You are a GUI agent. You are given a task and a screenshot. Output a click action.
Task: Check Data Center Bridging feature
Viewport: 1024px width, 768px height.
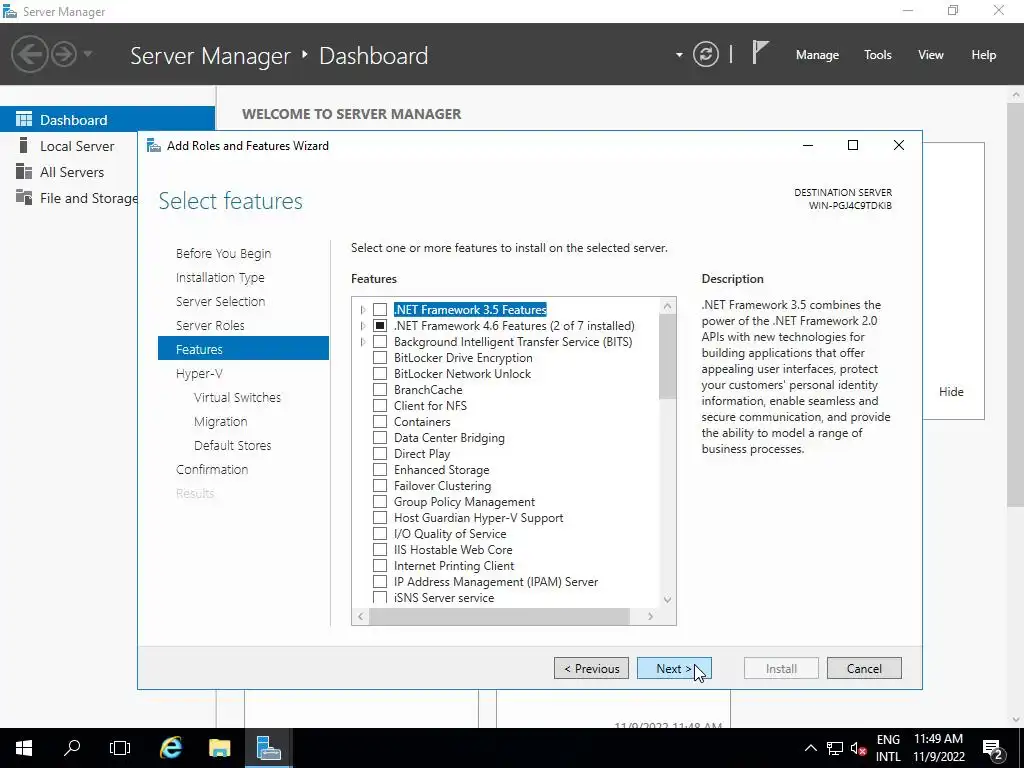(x=380, y=438)
